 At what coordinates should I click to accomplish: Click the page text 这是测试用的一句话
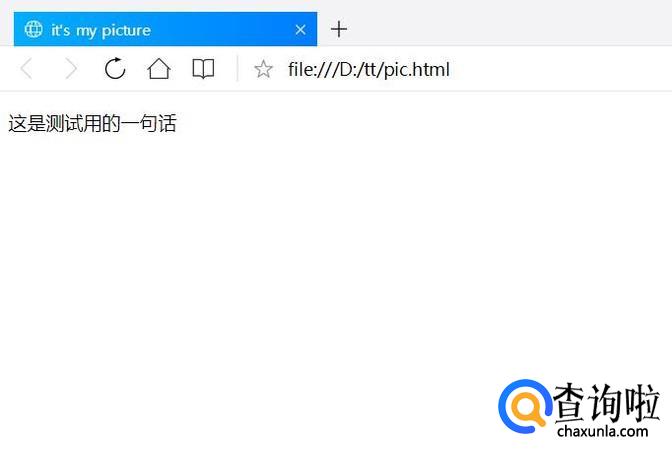[x=92, y=123]
